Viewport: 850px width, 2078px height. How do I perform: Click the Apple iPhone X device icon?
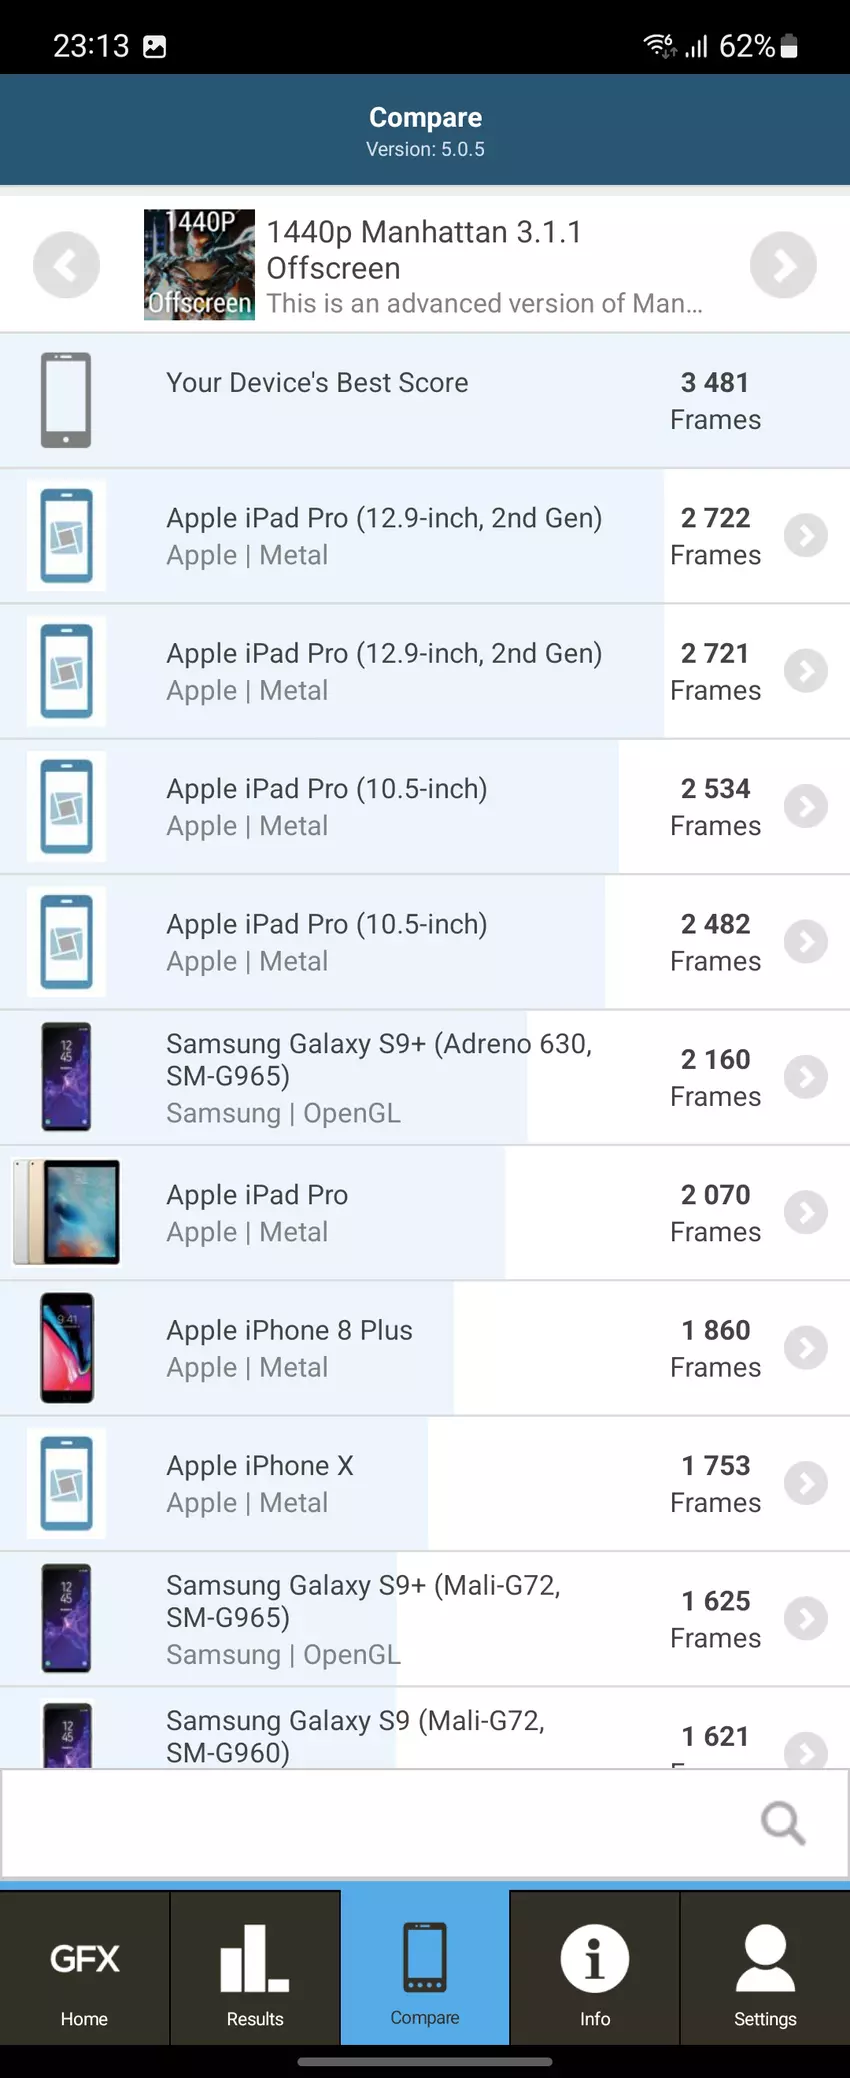tap(67, 1483)
